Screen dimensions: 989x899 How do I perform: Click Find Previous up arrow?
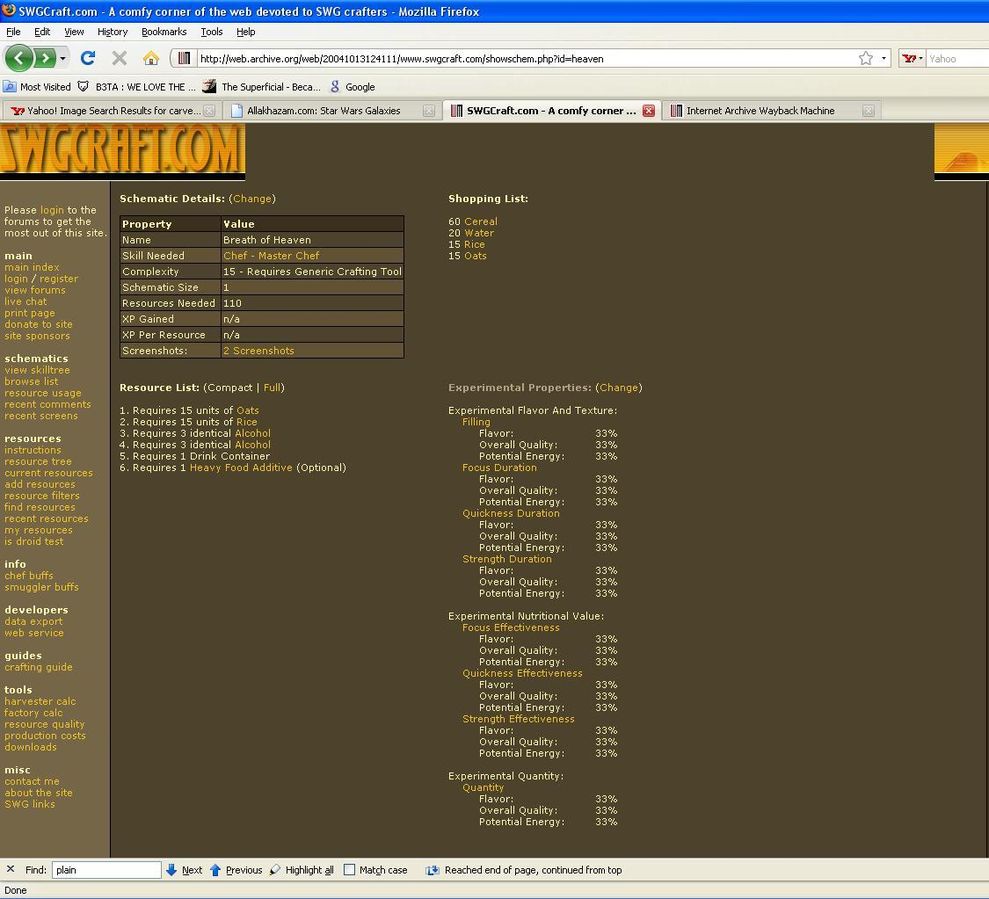(x=215, y=870)
